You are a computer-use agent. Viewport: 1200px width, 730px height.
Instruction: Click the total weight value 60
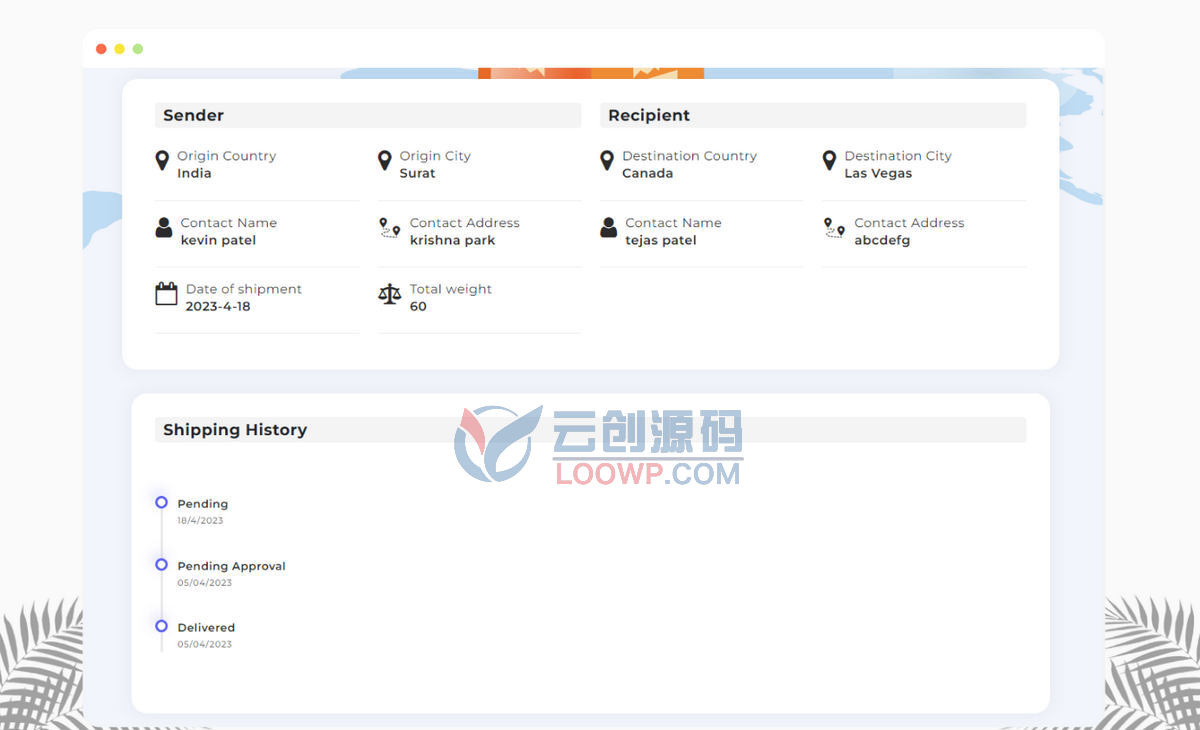click(x=418, y=306)
